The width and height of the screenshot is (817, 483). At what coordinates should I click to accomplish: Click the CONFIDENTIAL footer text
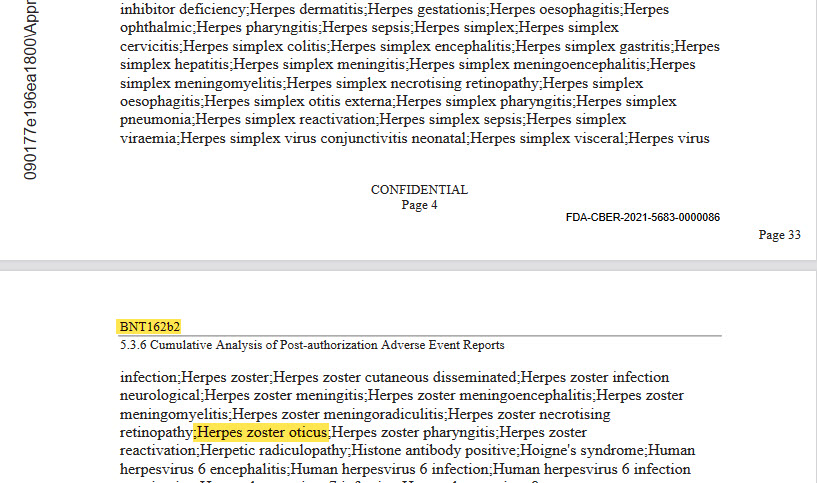tap(419, 190)
